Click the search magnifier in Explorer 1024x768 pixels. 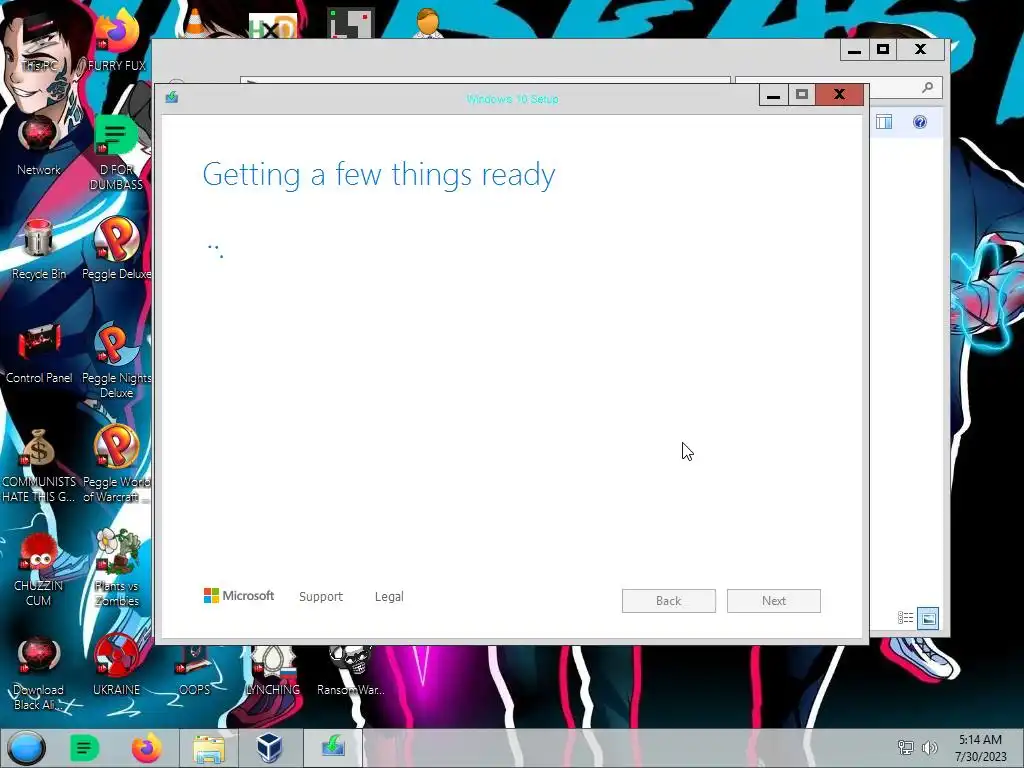927,87
